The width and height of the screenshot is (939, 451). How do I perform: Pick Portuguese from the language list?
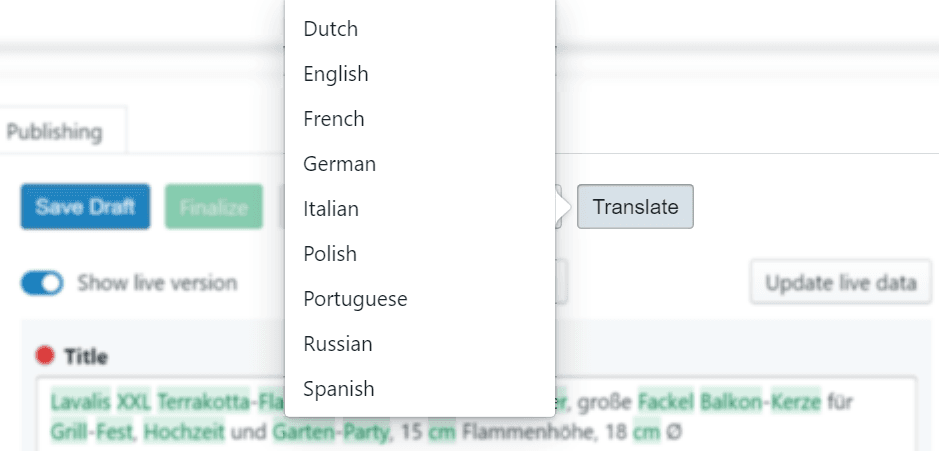pos(355,299)
